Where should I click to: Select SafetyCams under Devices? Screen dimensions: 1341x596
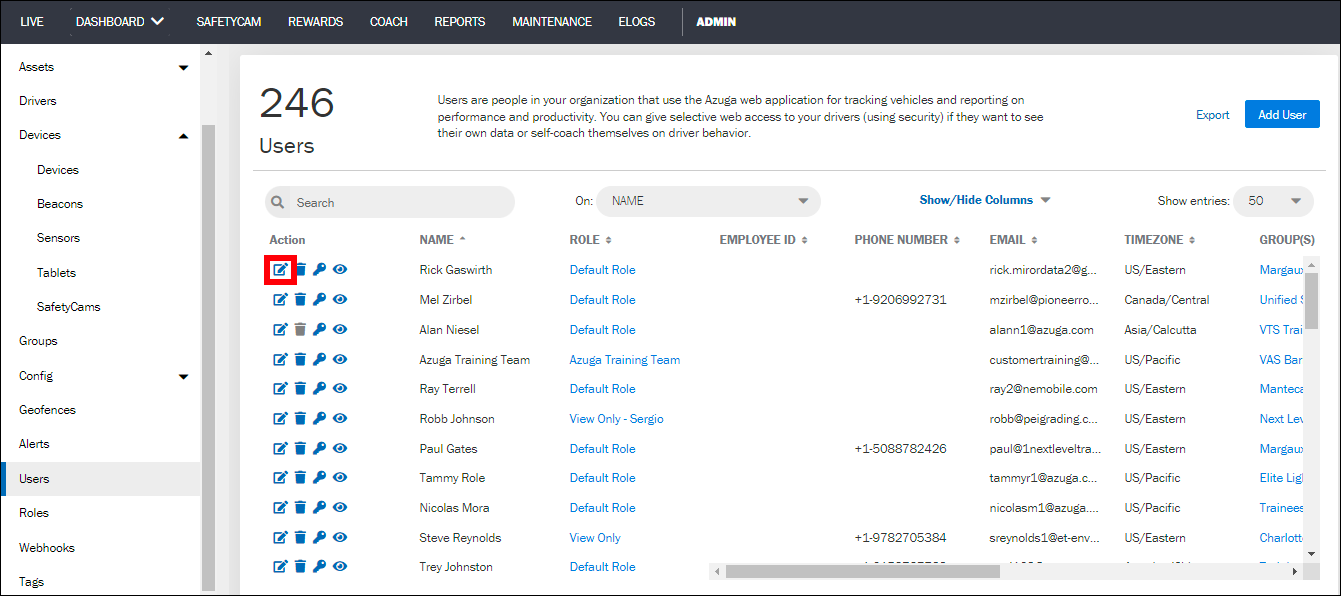coord(69,307)
